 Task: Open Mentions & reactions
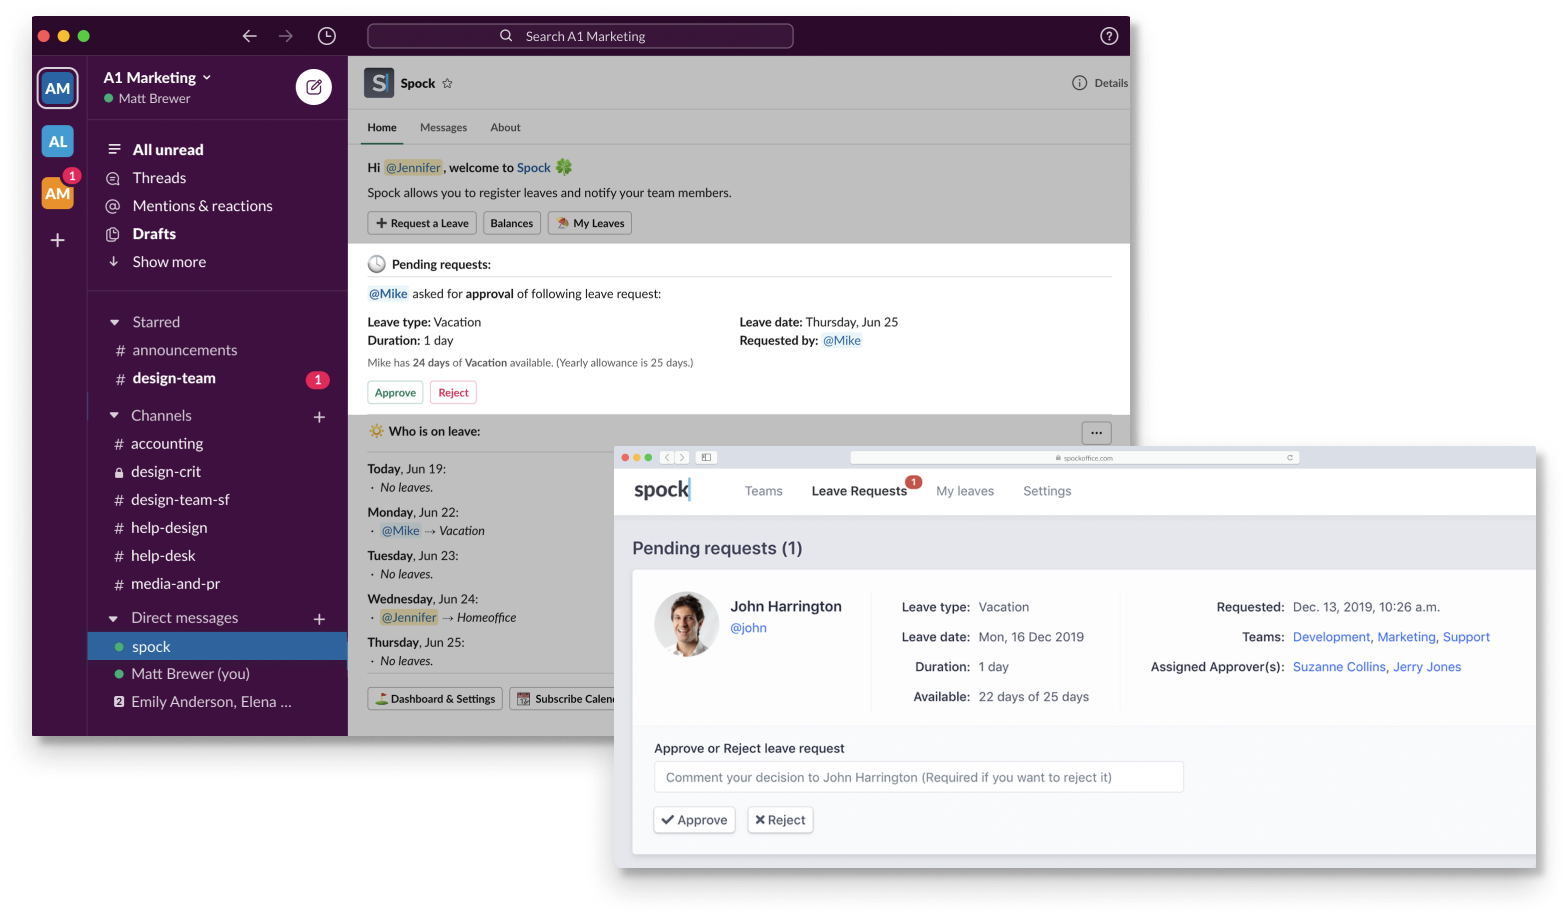pyautogui.click(x=202, y=206)
